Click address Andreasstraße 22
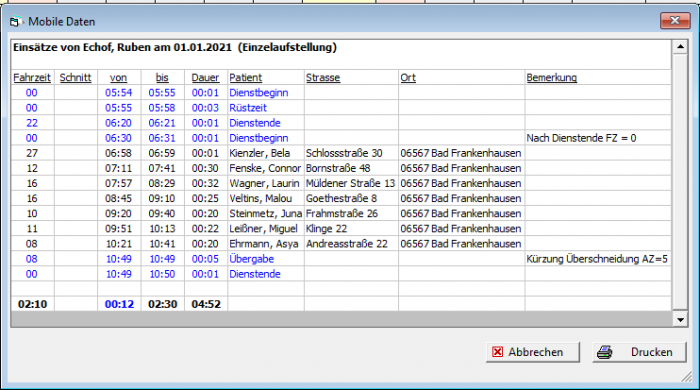This screenshot has height=390, width=700. click(x=347, y=244)
